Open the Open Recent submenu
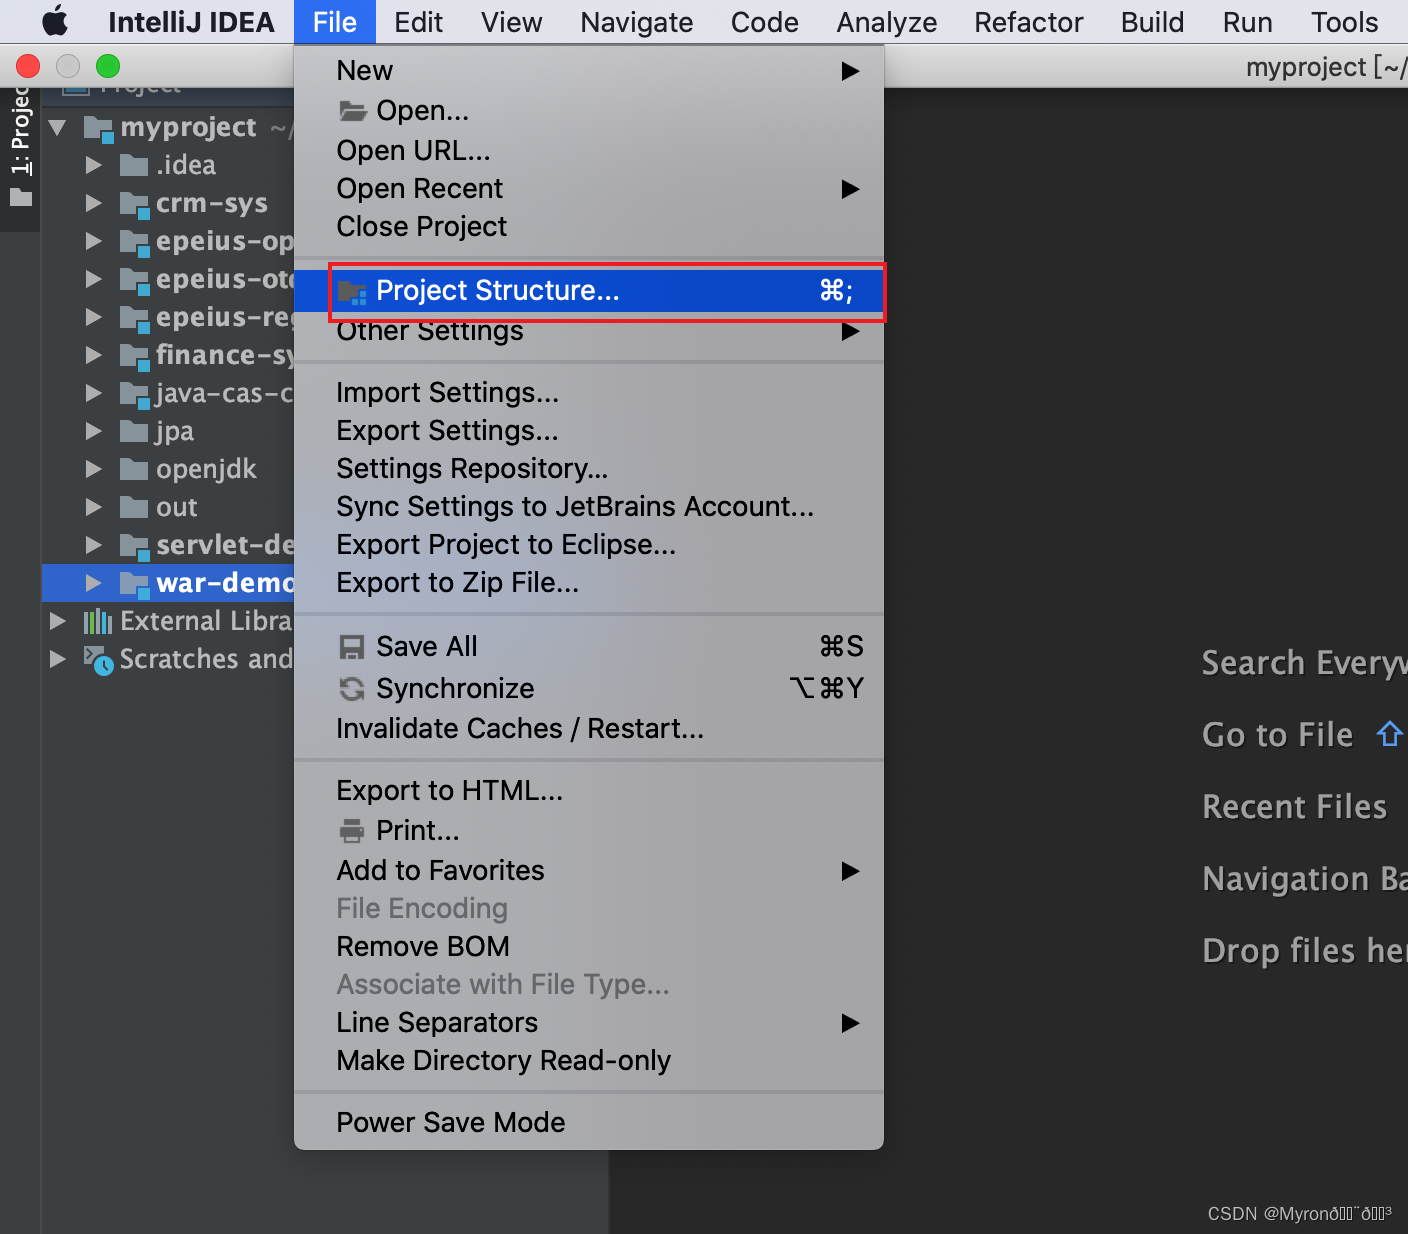Image resolution: width=1408 pixels, height=1234 pixels. [589, 189]
